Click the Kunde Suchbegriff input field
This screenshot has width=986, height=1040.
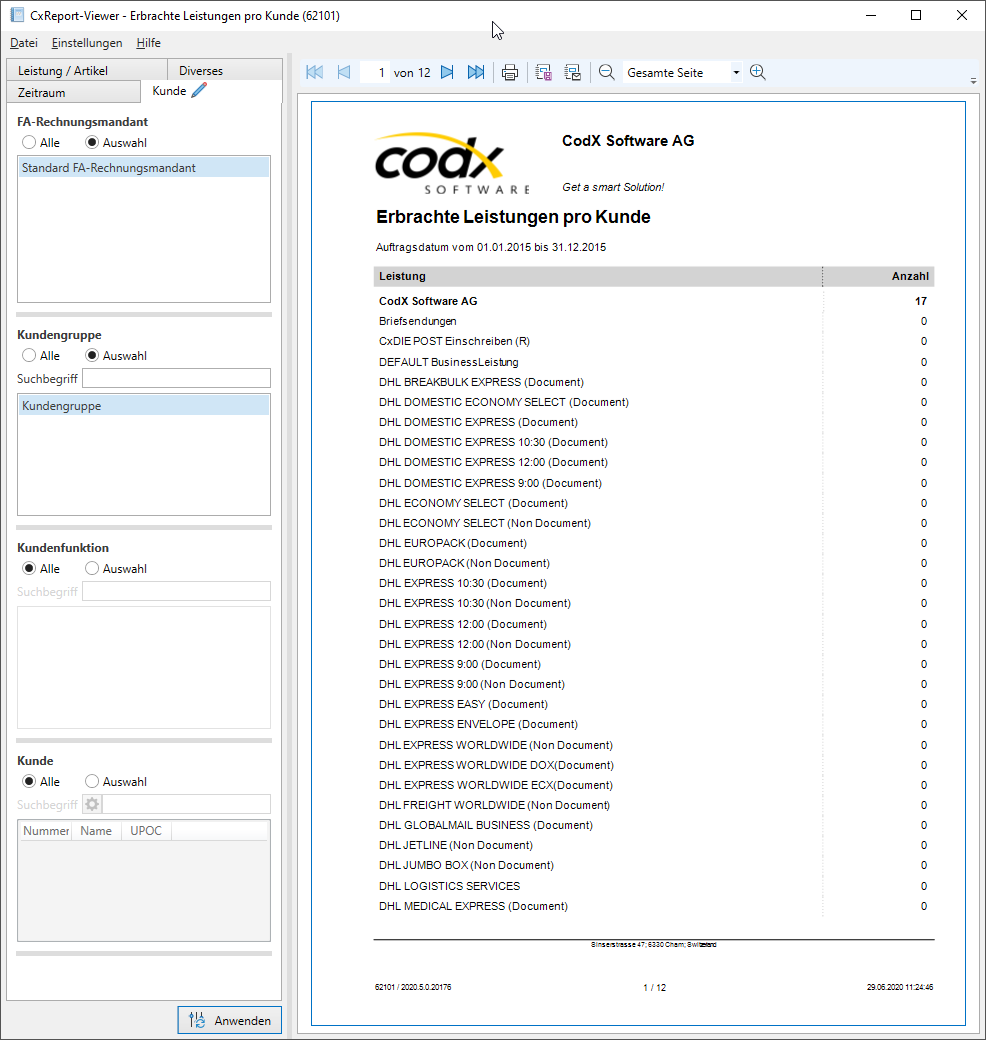point(186,804)
